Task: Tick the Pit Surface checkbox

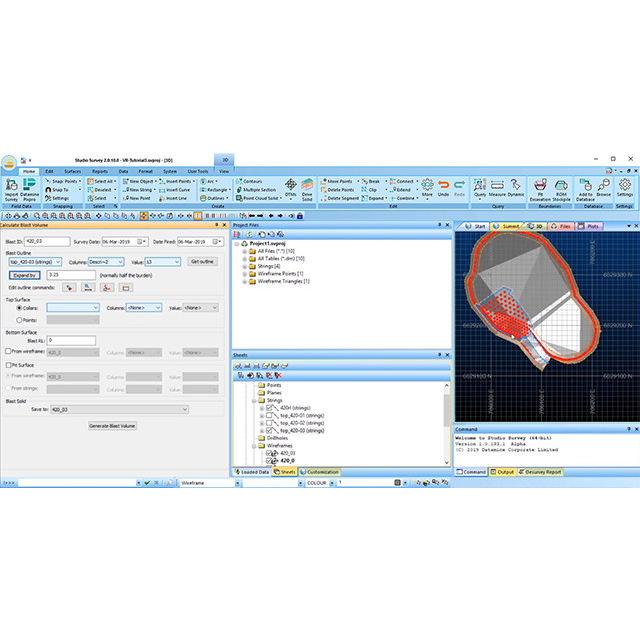Action: point(8,365)
